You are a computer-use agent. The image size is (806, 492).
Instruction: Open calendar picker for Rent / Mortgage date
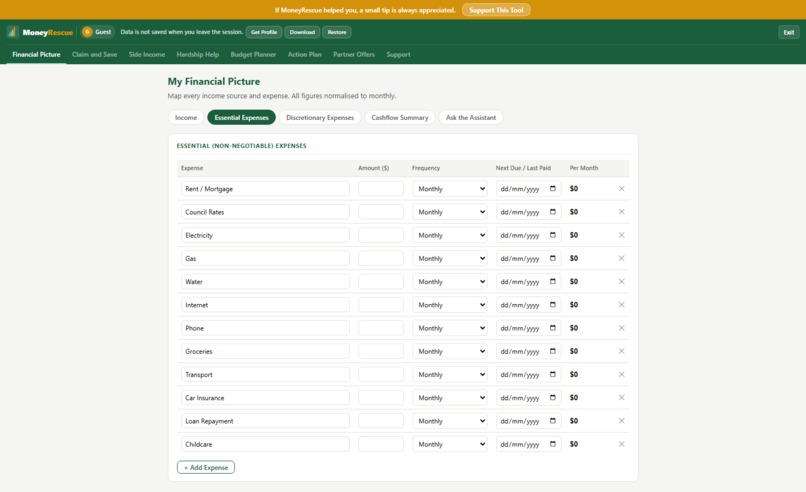(x=553, y=189)
